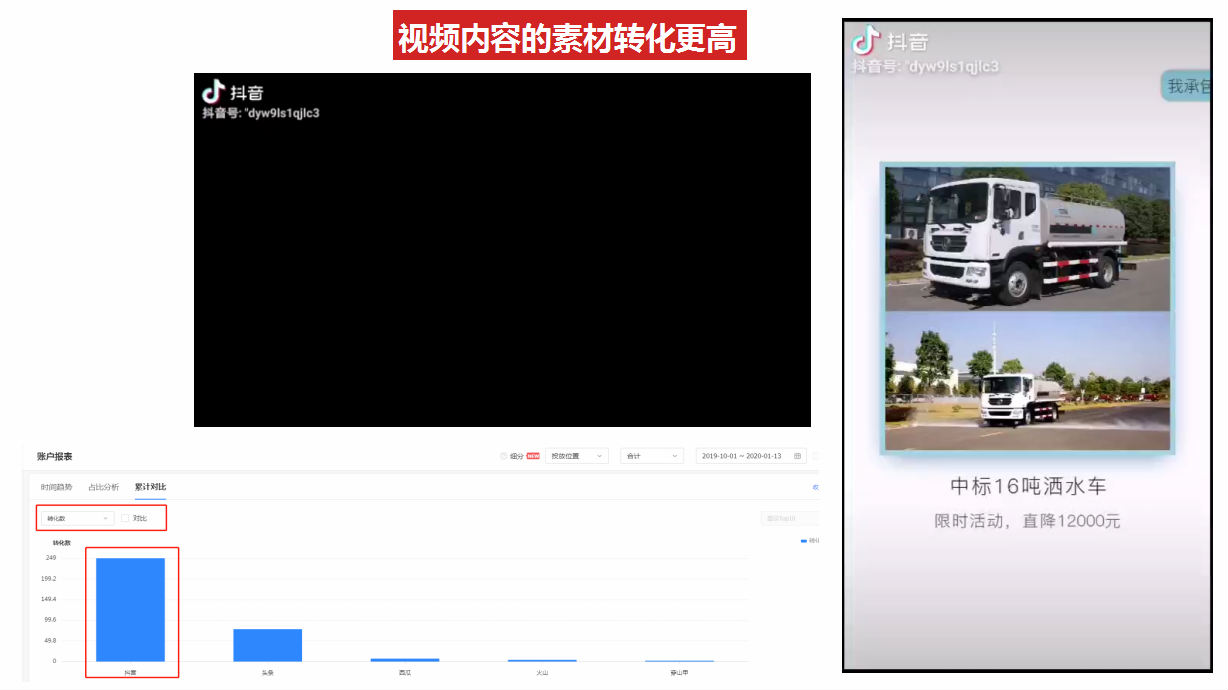Click the 限时活动，直降12000元 text
This screenshot has height=690, width=1228.
point(1027,521)
